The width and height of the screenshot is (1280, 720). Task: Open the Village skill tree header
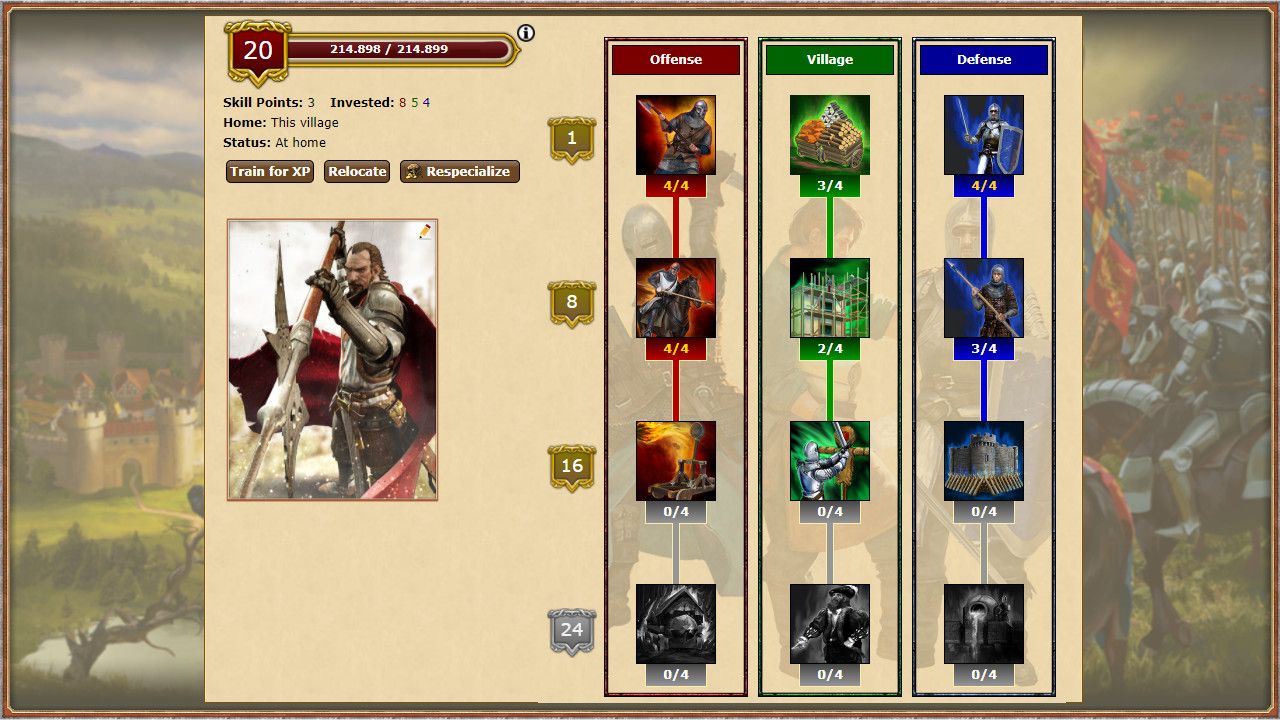[x=830, y=59]
